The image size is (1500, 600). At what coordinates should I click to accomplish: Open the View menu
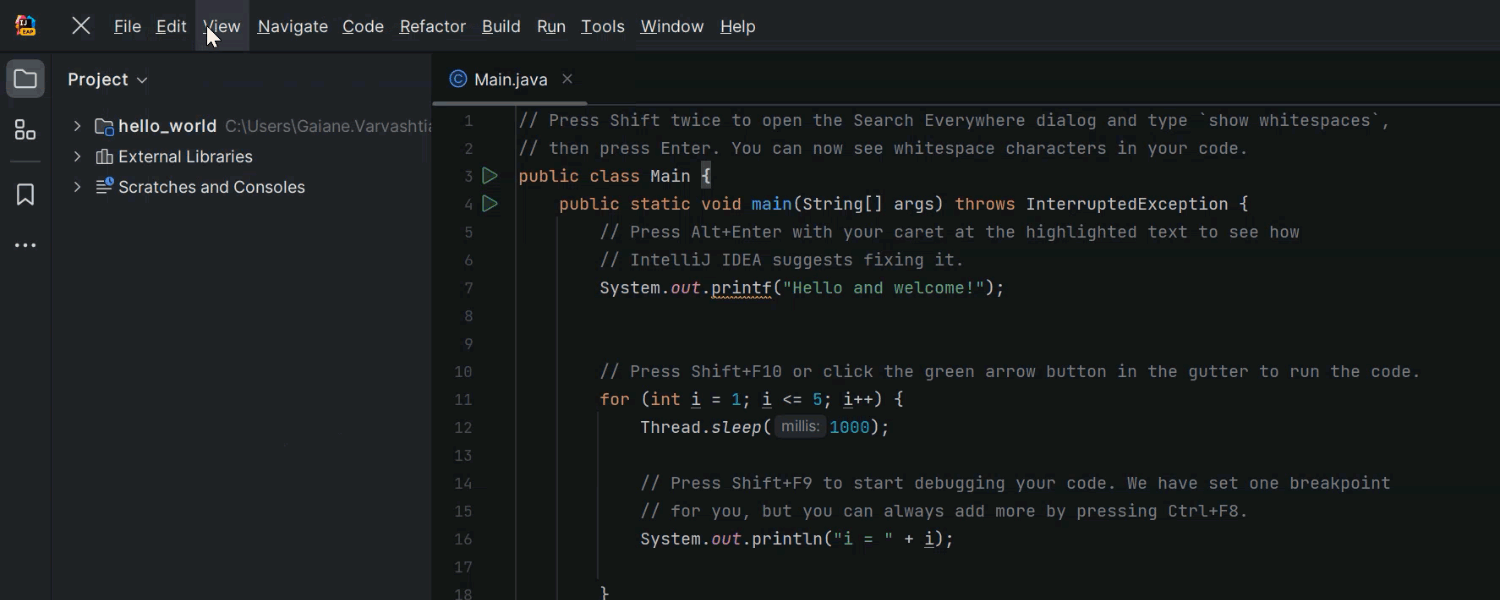click(220, 26)
